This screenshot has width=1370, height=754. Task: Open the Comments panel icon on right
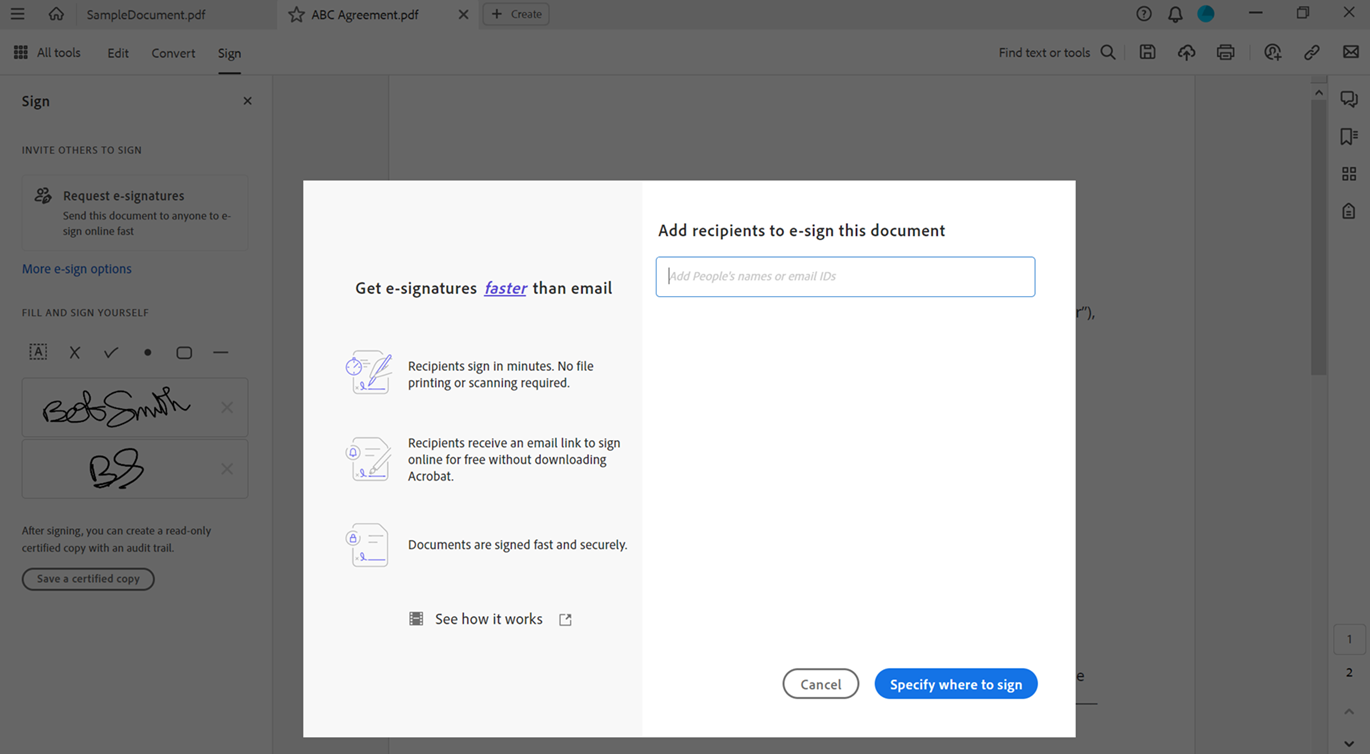point(1348,99)
